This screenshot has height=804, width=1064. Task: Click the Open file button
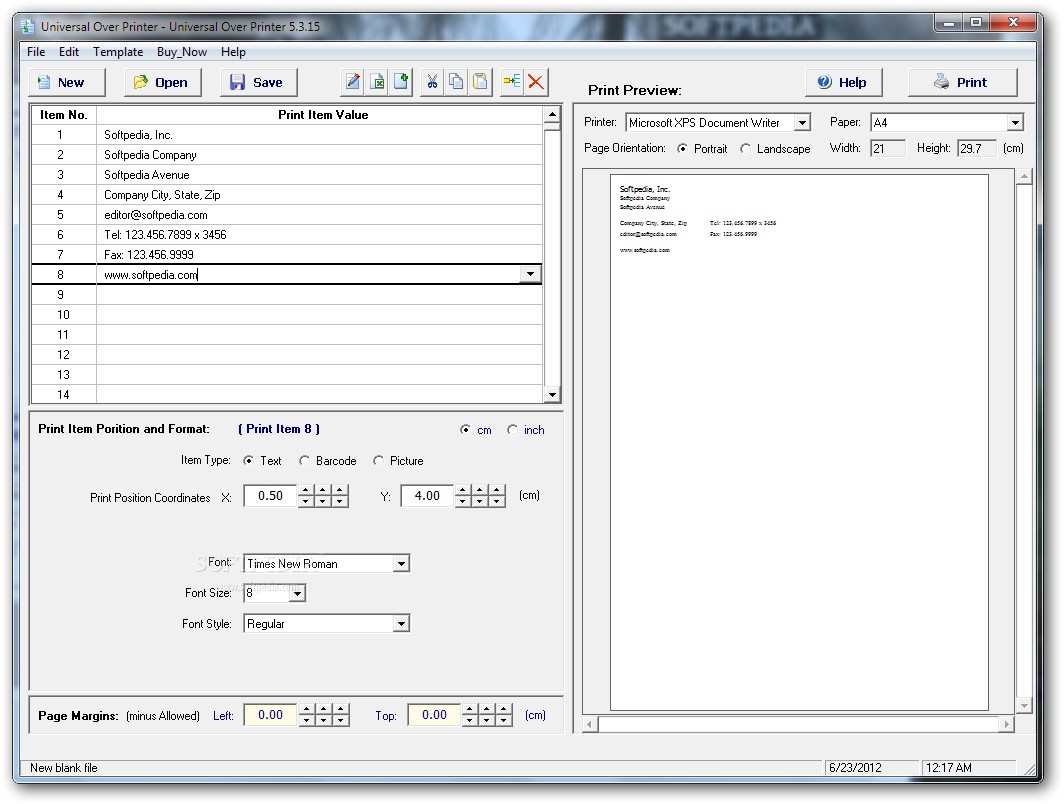[163, 82]
